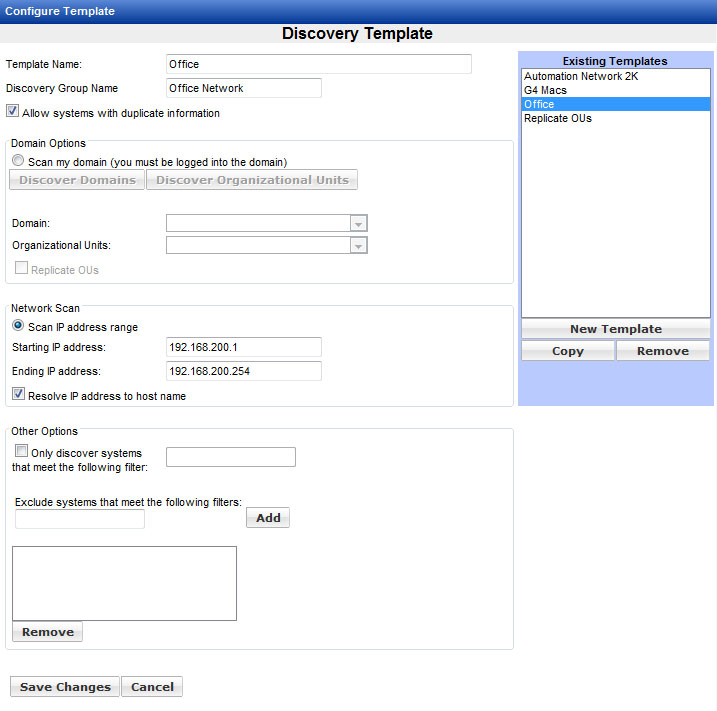Select Scan my domain radio button
717x711 pixels.
(x=18, y=161)
